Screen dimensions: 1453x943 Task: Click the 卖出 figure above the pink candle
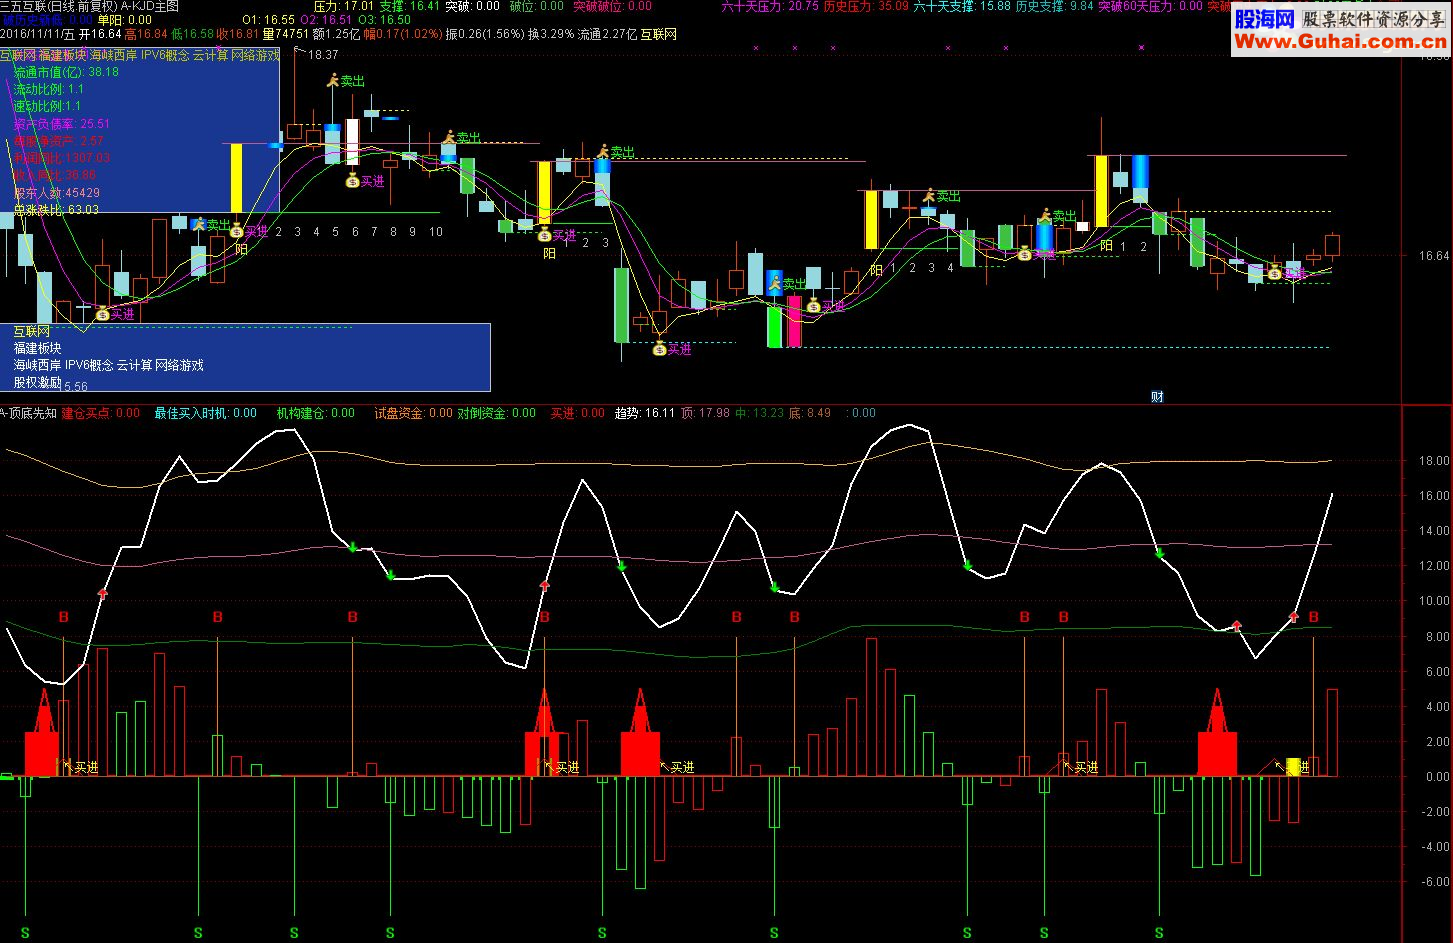775,284
